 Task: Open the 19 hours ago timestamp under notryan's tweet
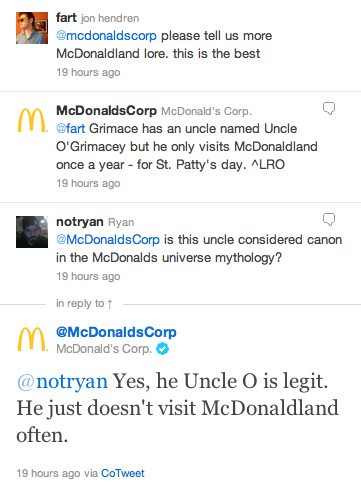point(88,276)
